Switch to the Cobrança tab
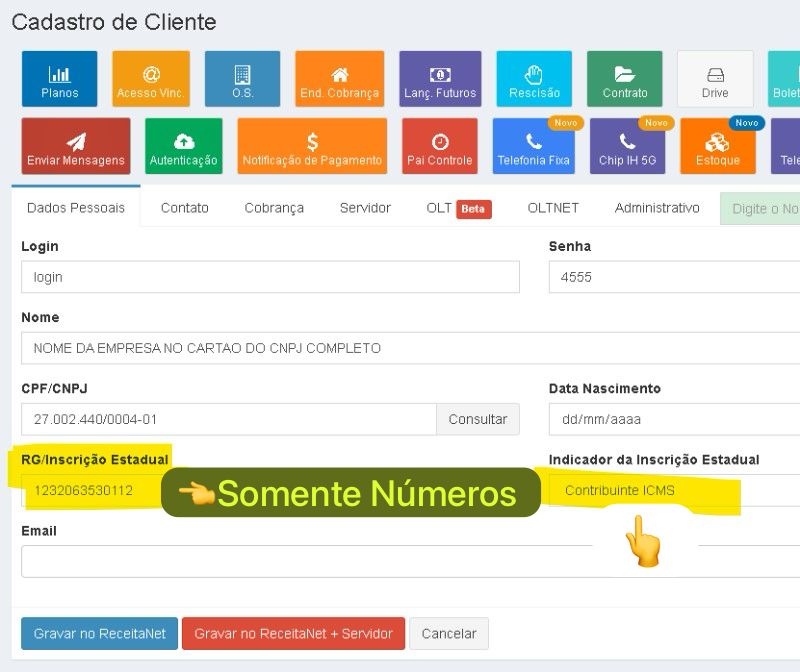Screen dimensions: 800x672 [x=274, y=208]
